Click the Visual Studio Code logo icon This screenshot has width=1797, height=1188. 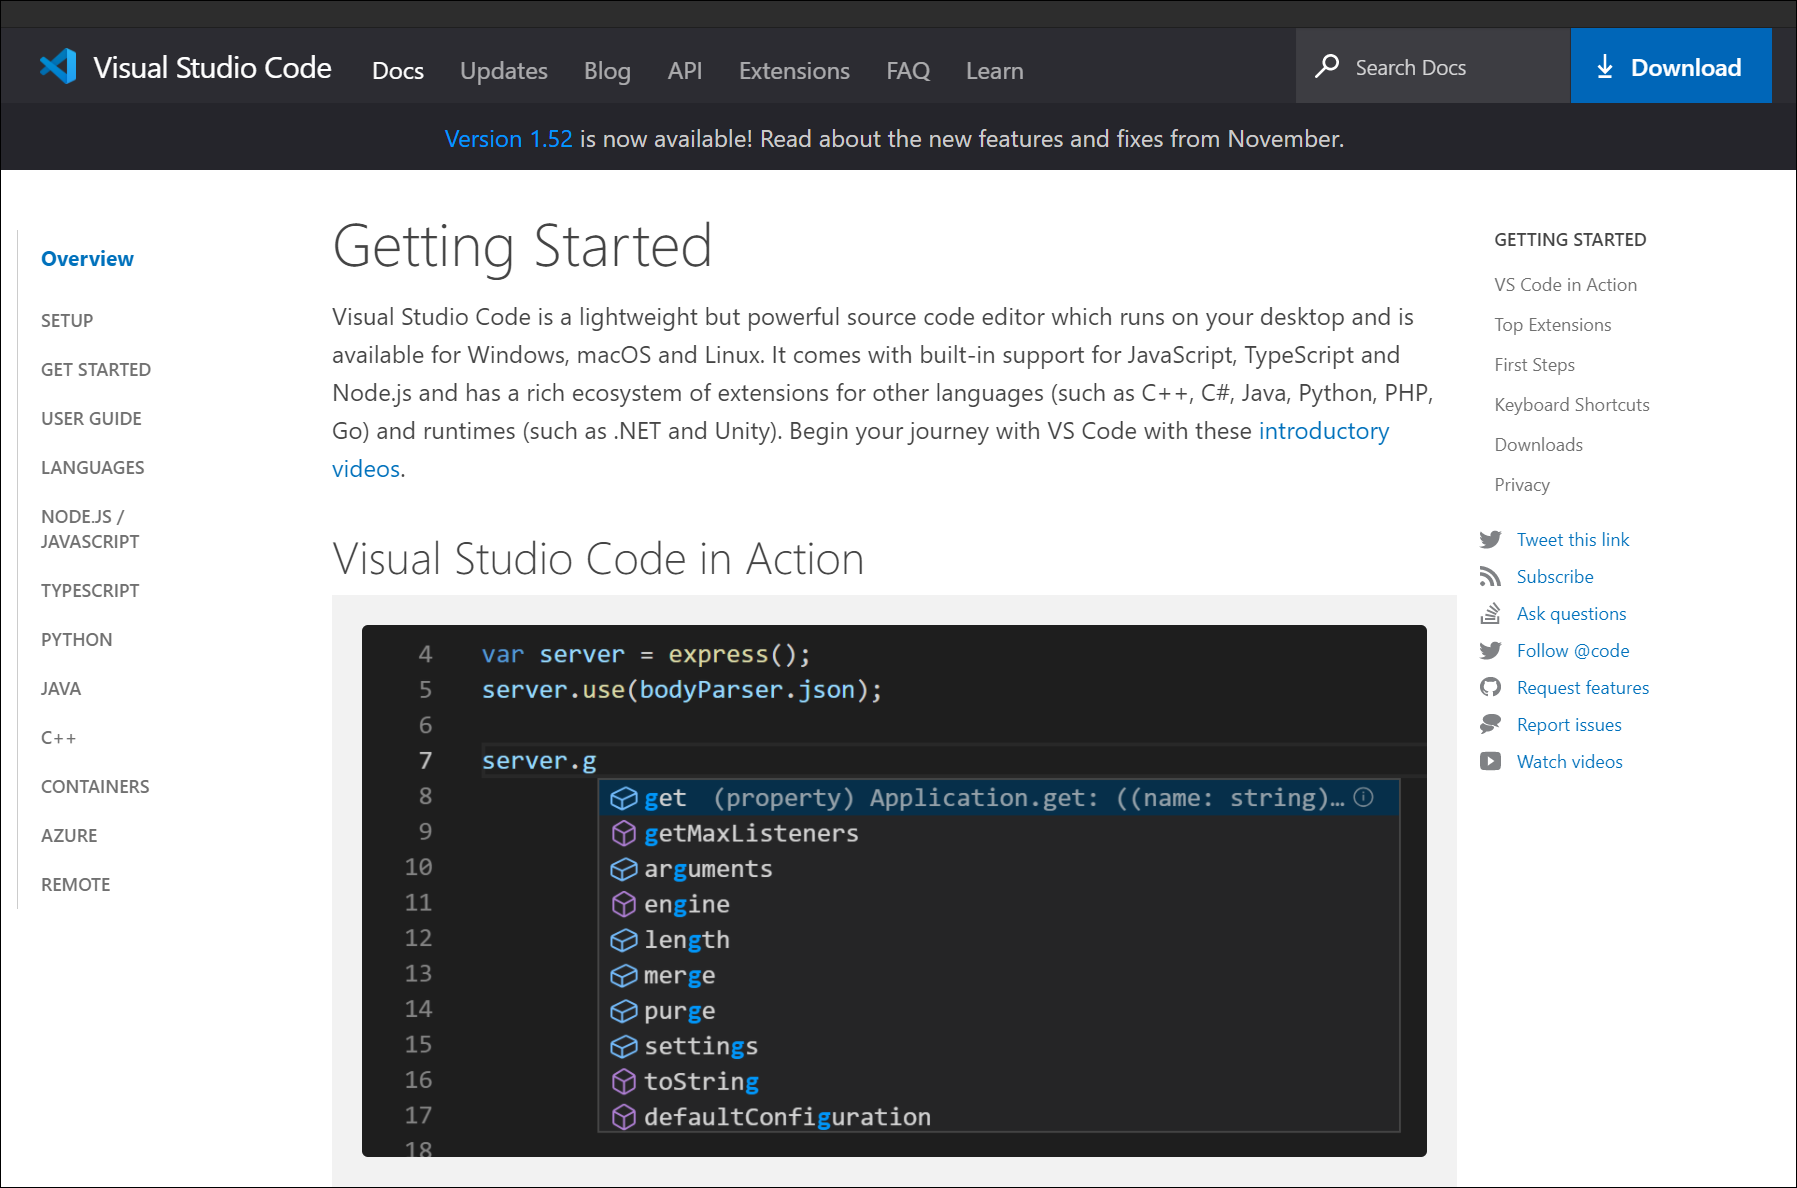click(58, 67)
